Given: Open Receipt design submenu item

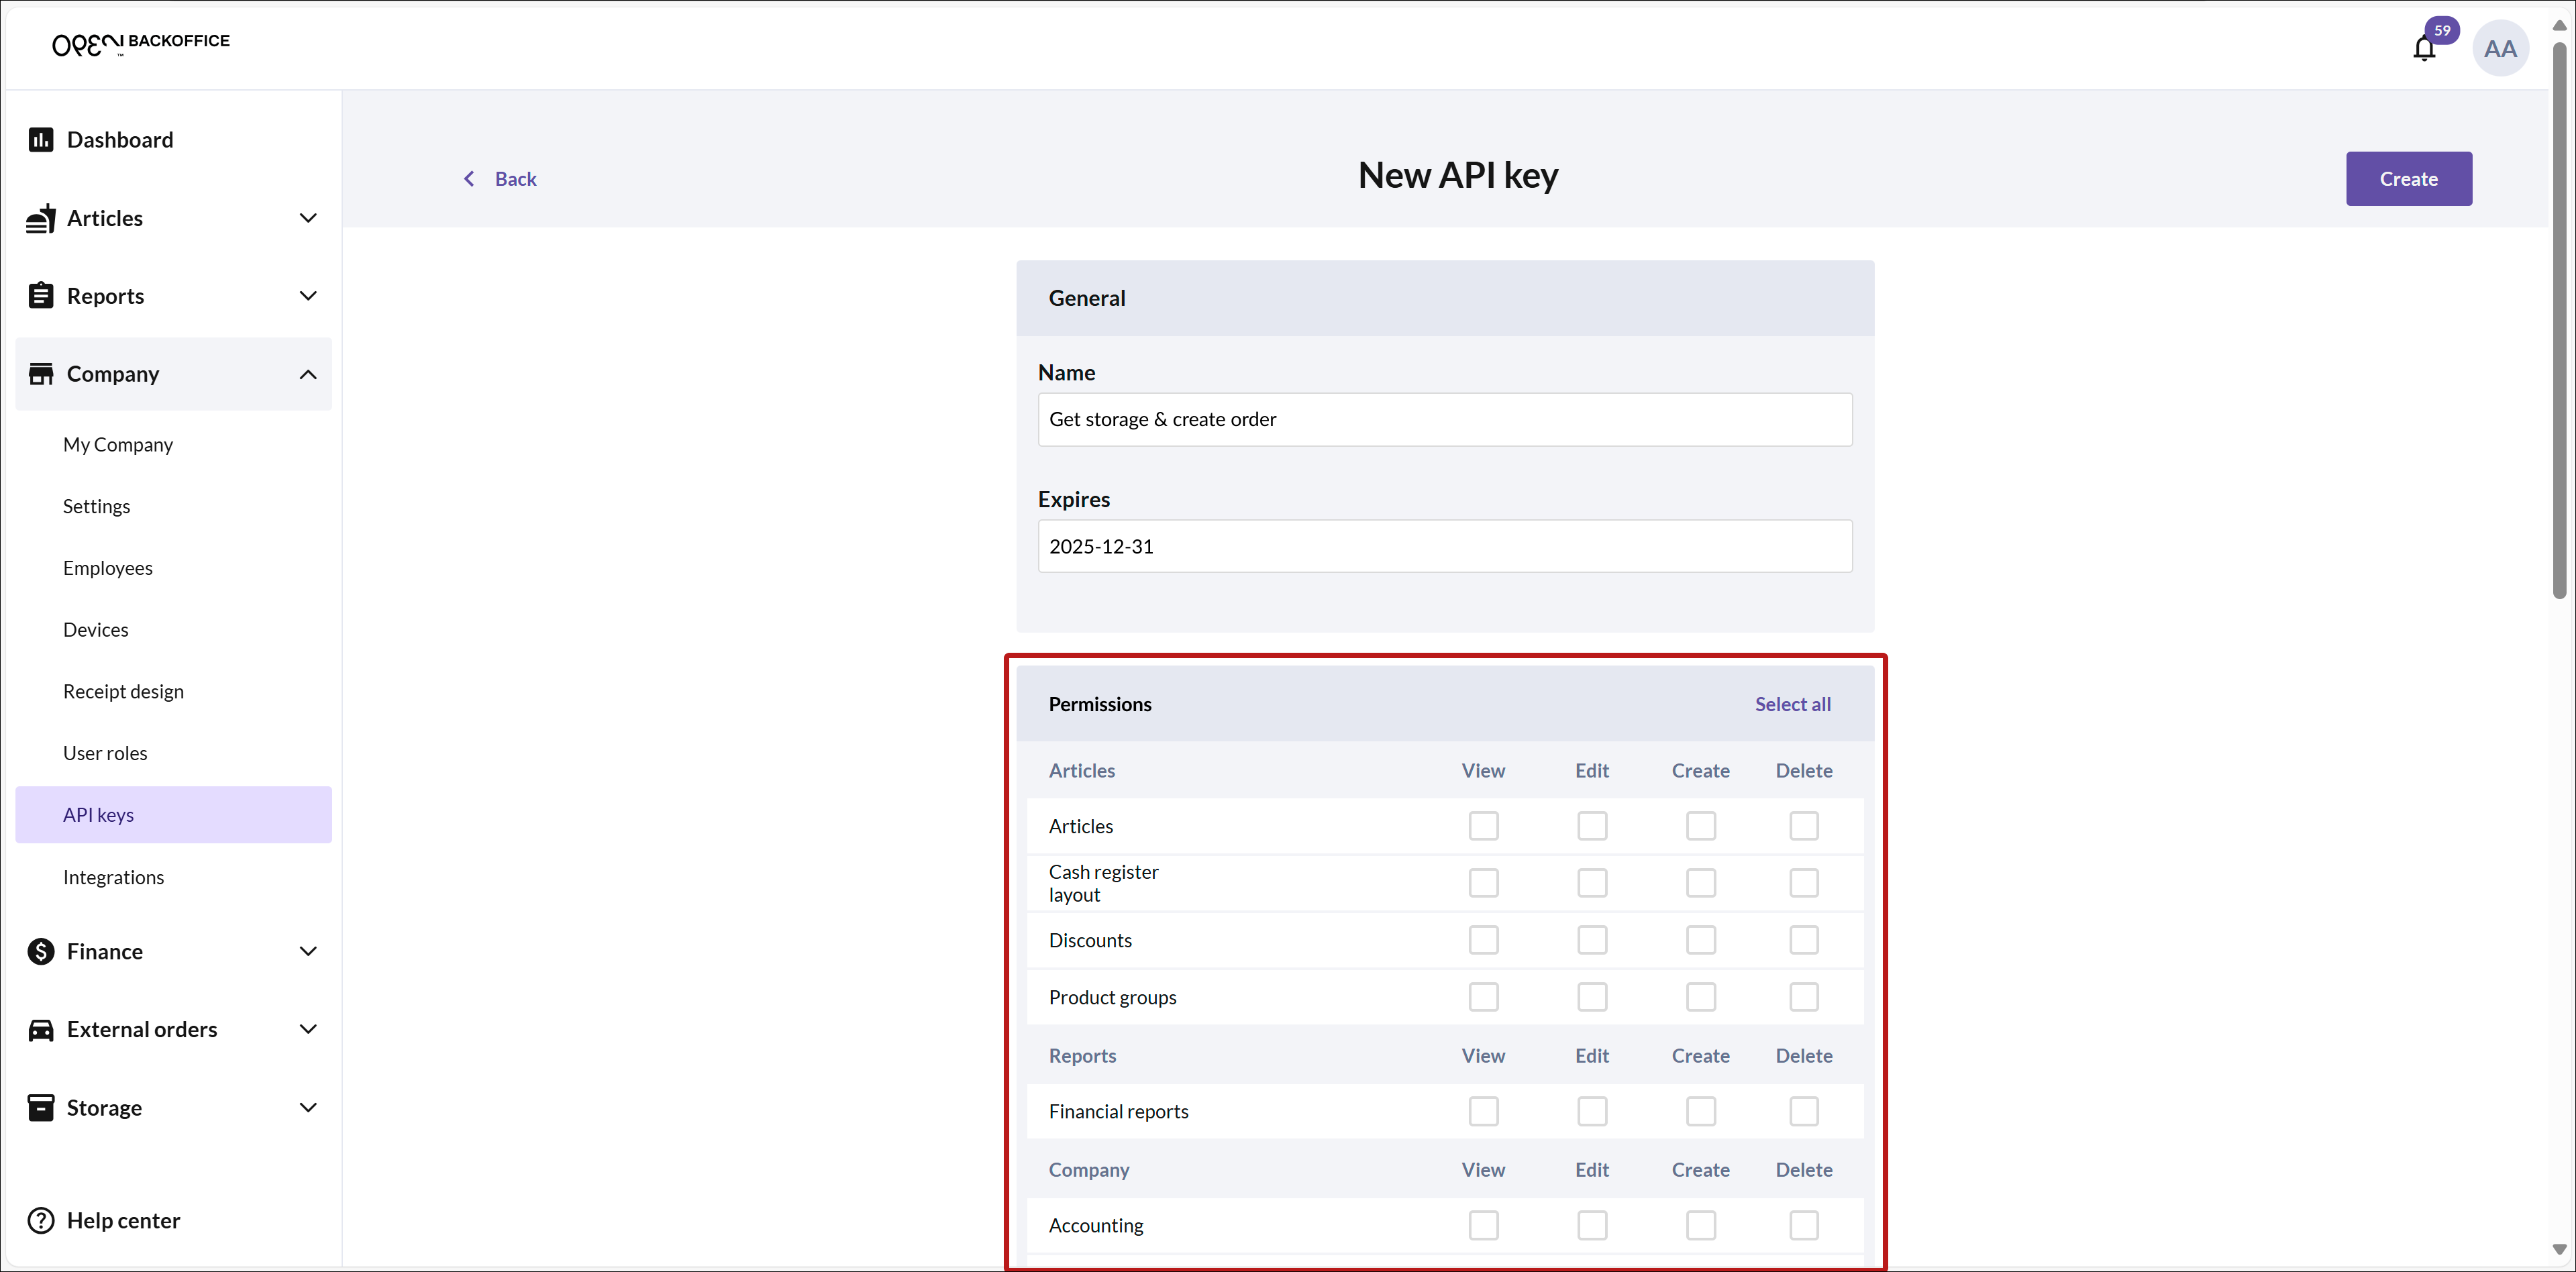Looking at the screenshot, I should click(173, 692).
